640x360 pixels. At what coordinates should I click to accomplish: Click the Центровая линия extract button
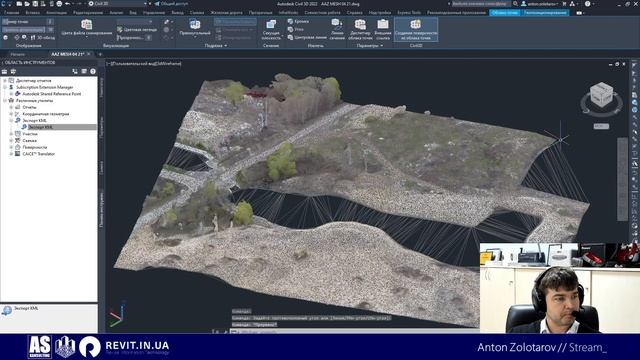307,37
